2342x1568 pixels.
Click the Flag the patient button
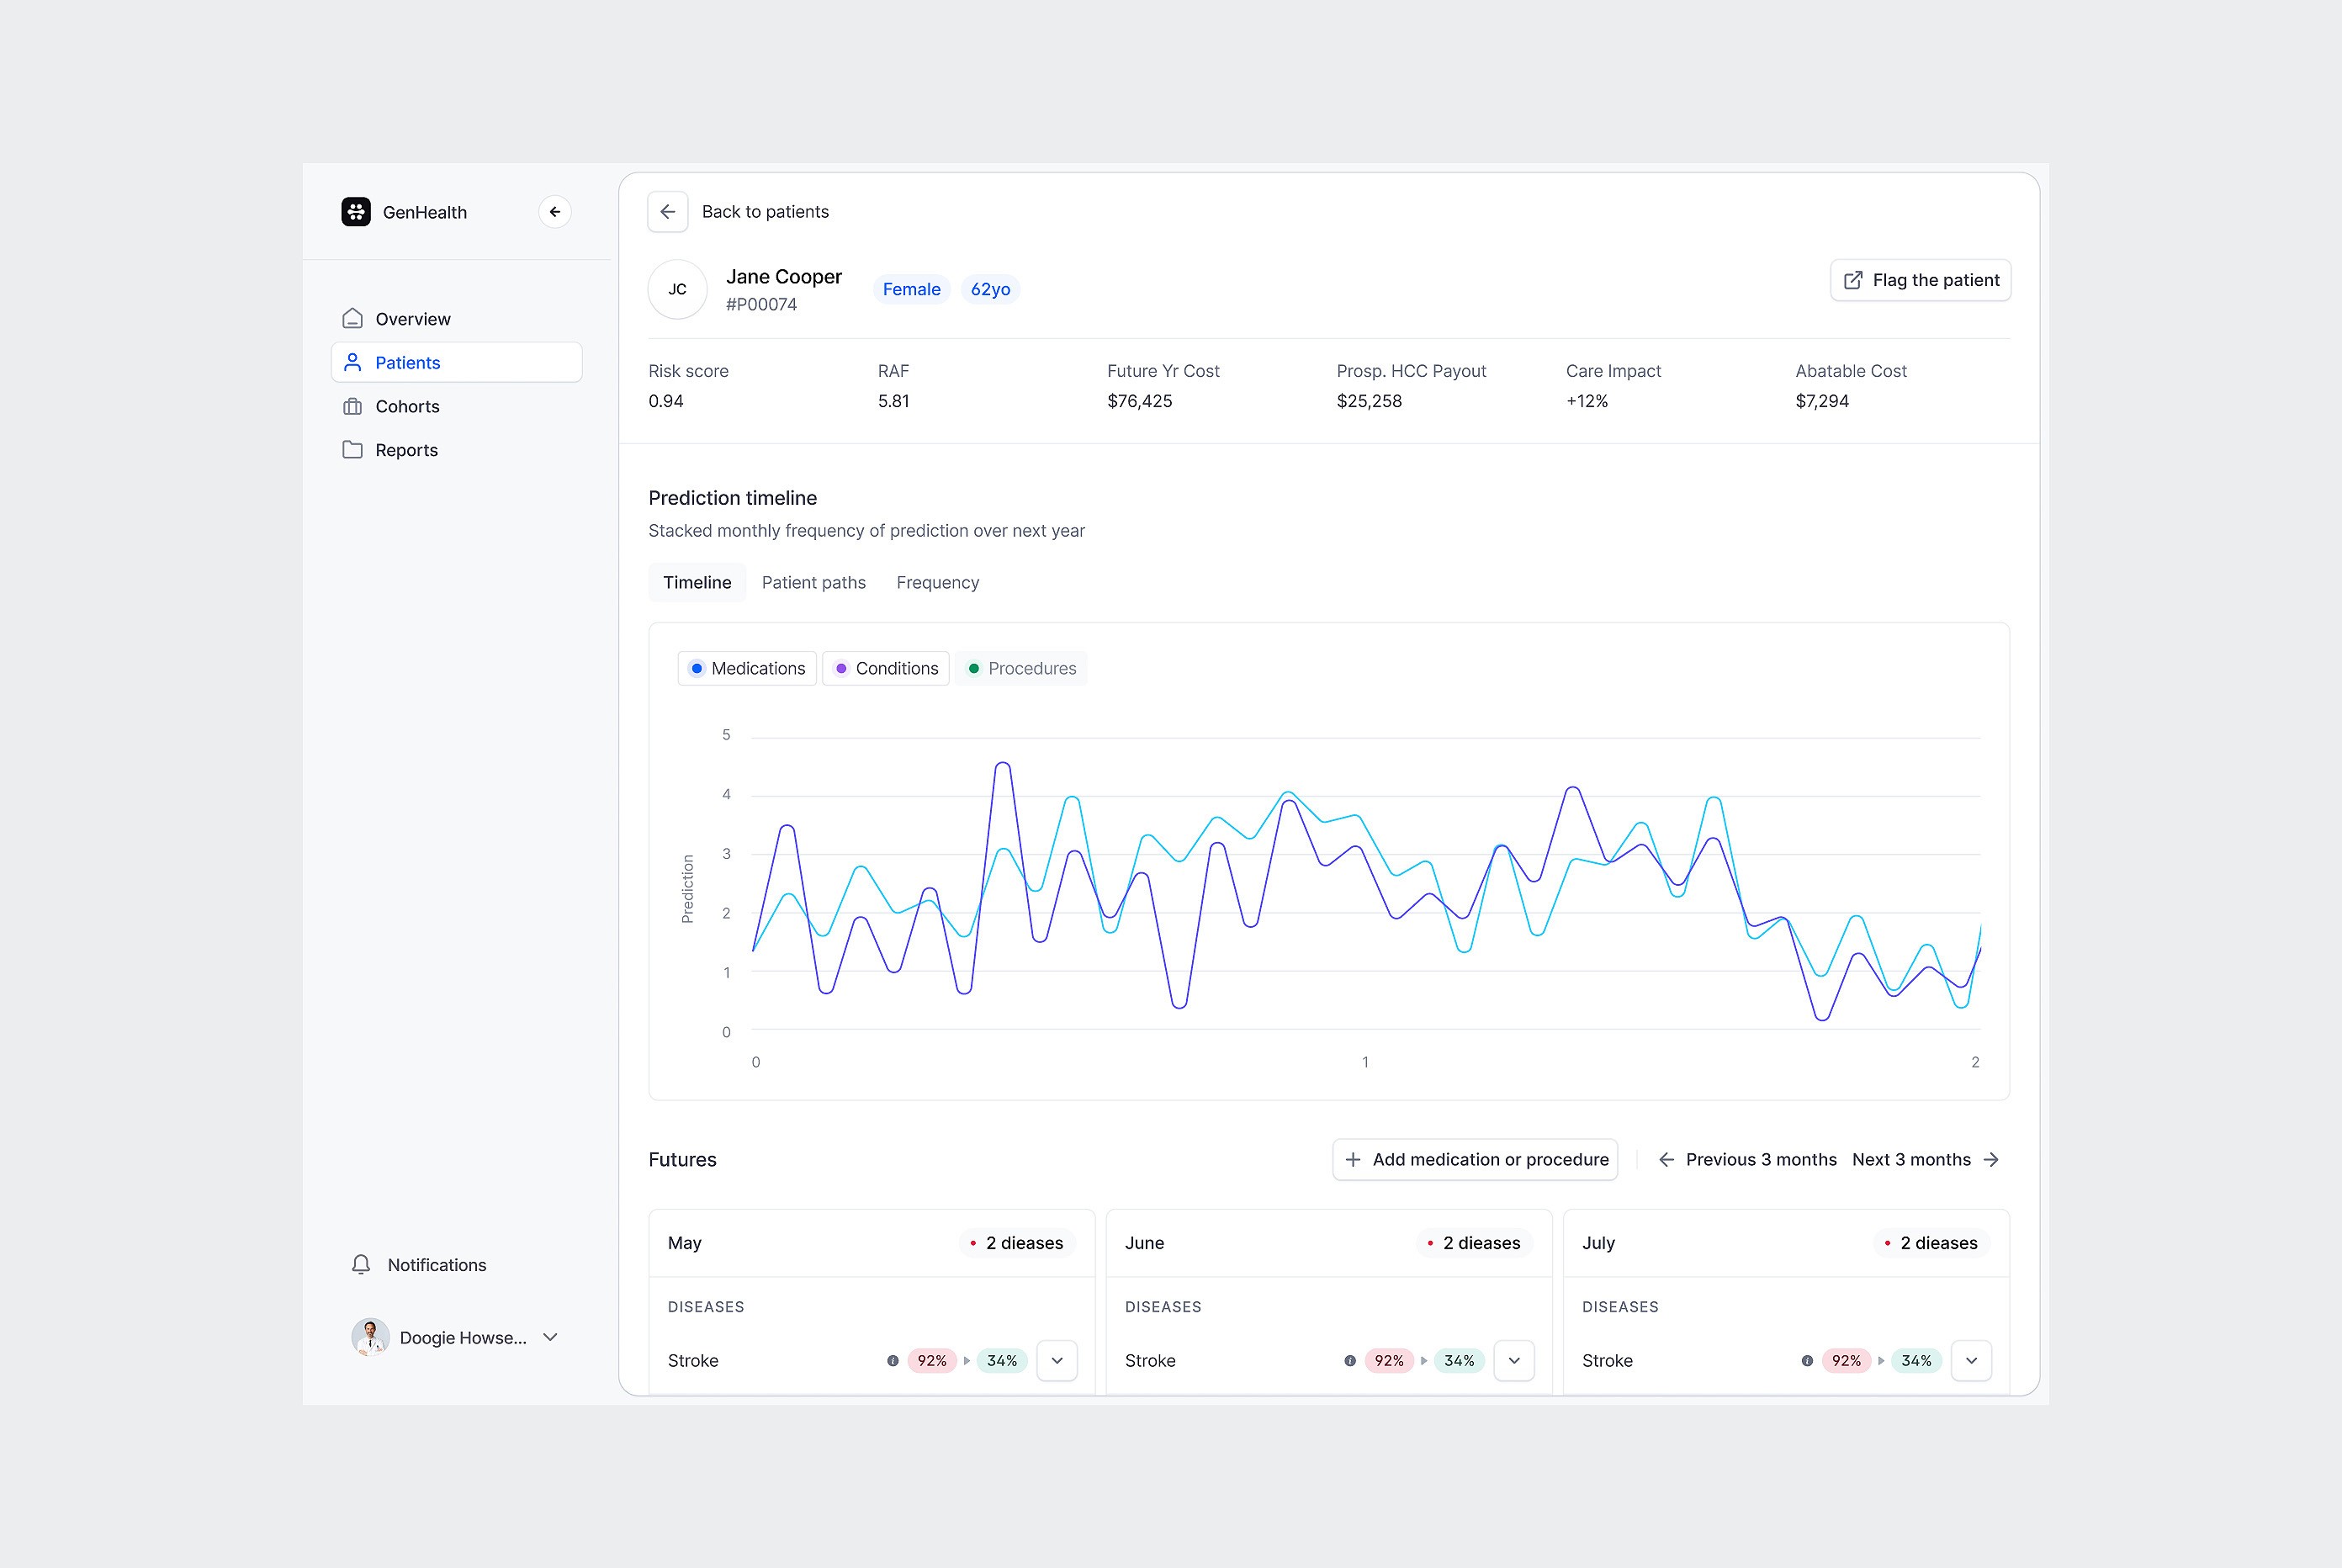1920,280
